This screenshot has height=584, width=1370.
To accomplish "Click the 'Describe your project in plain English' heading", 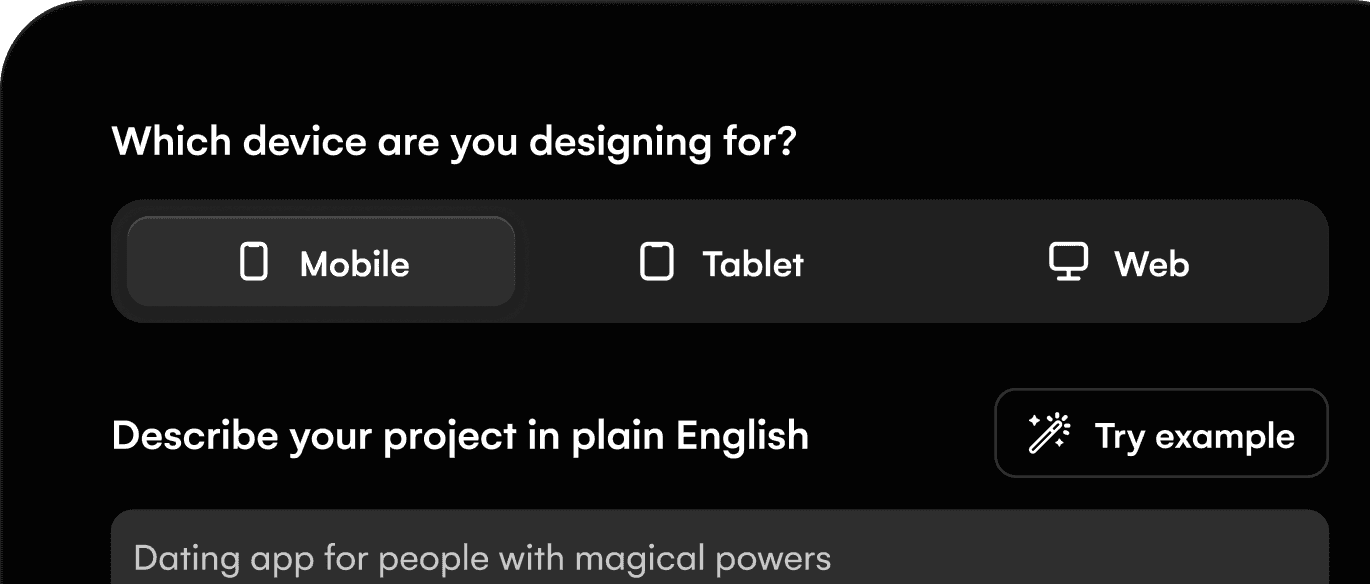I will point(460,437).
